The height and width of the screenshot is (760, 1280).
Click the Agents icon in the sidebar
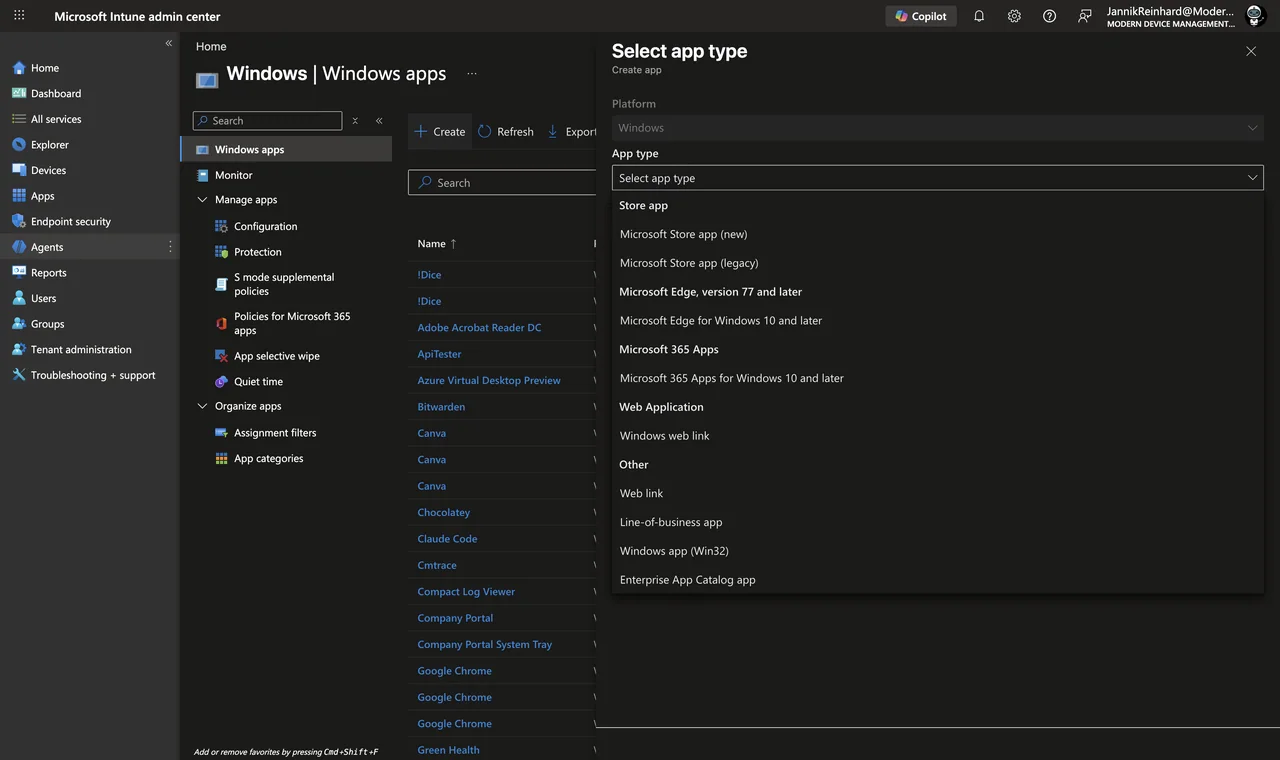pyautogui.click(x=19, y=247)
